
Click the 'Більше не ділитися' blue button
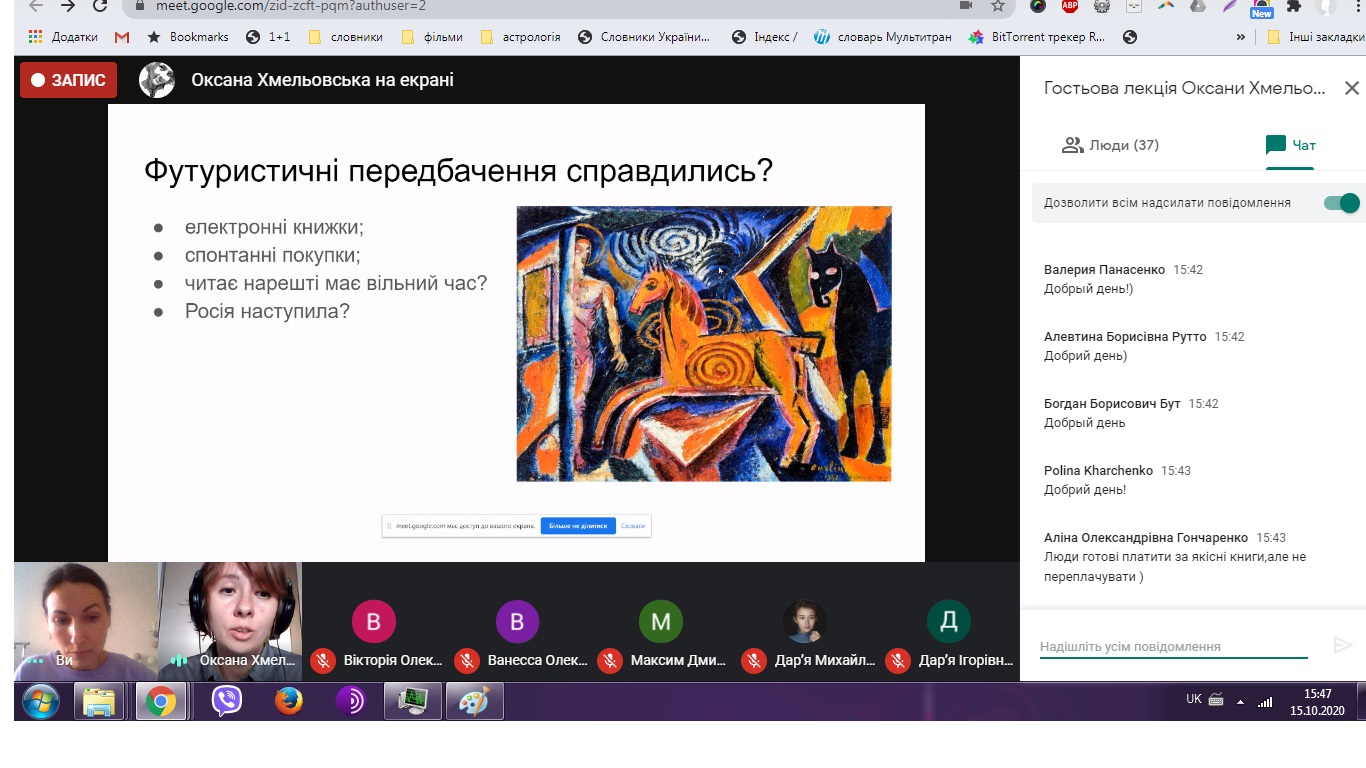(578, 526)
